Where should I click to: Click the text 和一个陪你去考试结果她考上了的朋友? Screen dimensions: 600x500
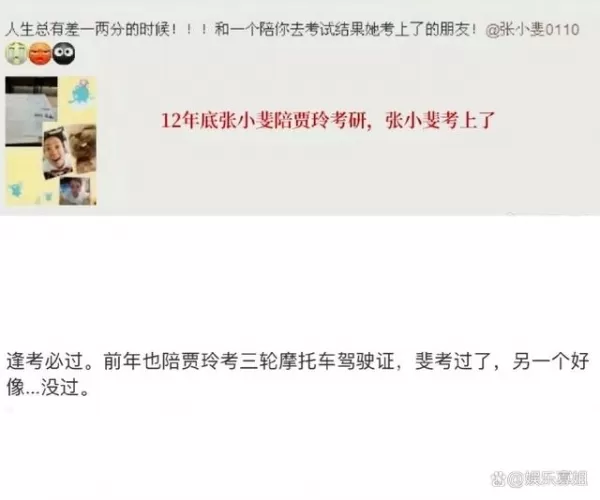[344, 29]
